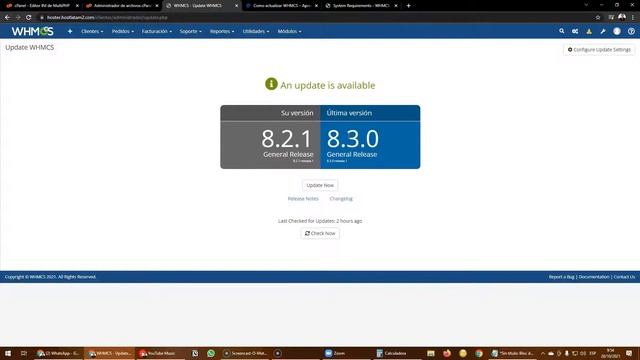Open Firefox from the taskbar
The width and height of the screenshot is (640, 360).
(447, 353)
